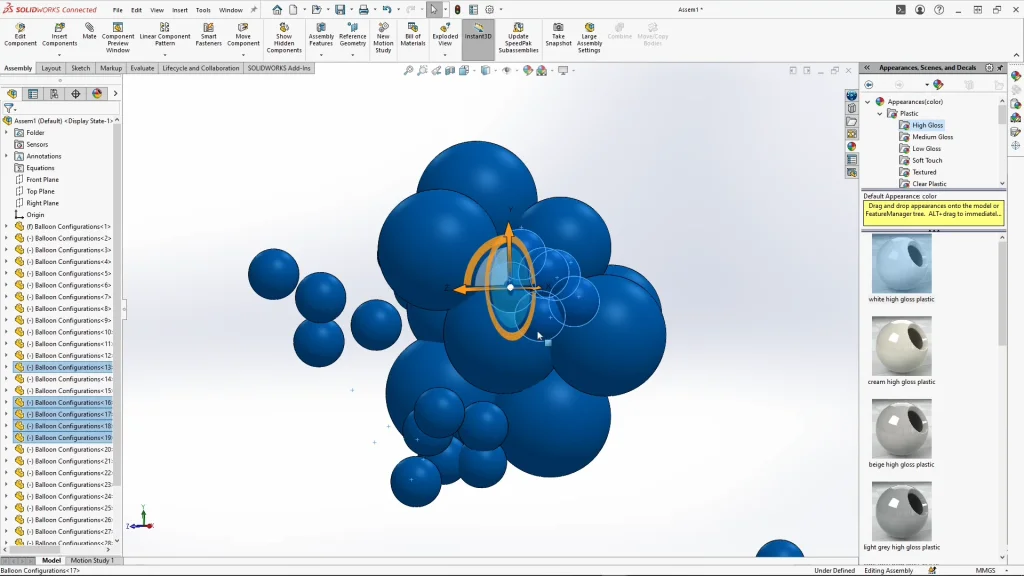The image size is (1024, 576).
Task: Open Component Preview Window
Action: click(x=118, y=38)
